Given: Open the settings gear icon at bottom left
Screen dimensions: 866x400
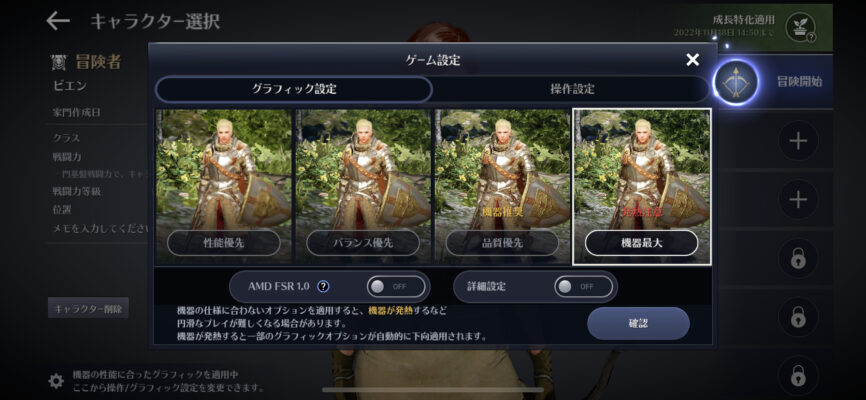Looking at the screenshot, I should click(56, 381).
